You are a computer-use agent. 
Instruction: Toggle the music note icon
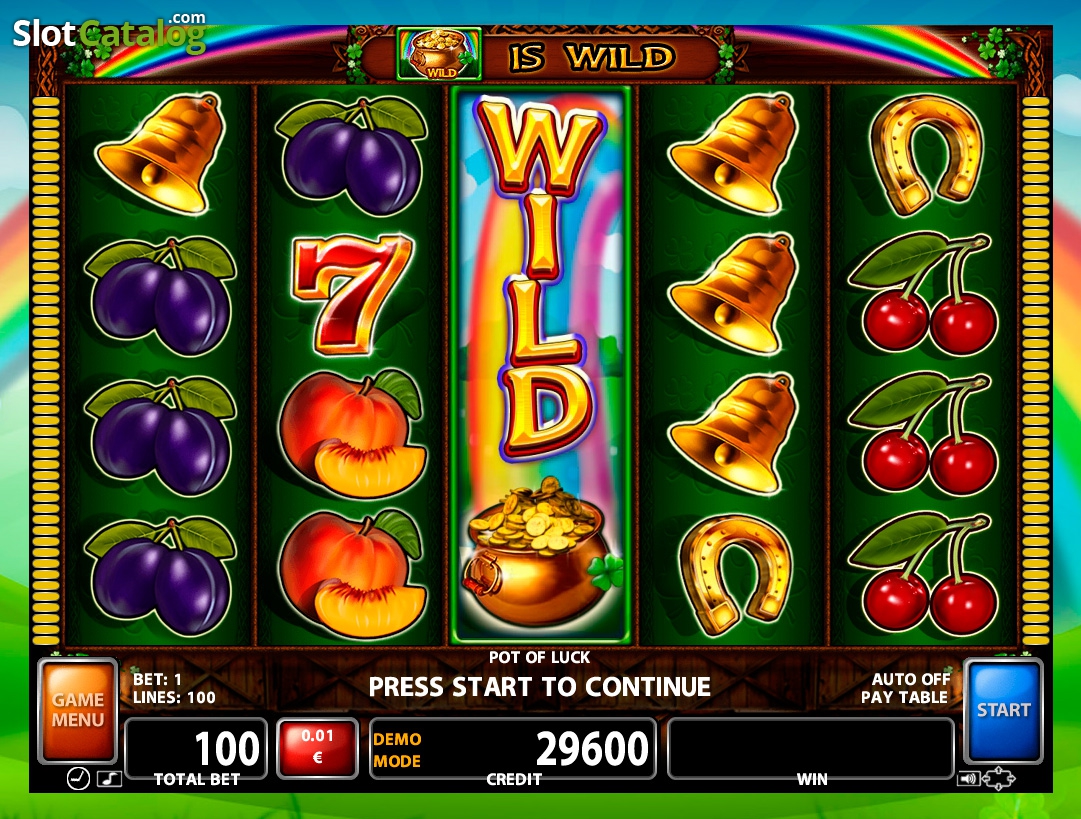pyautogui.click(x=109, y=779)
